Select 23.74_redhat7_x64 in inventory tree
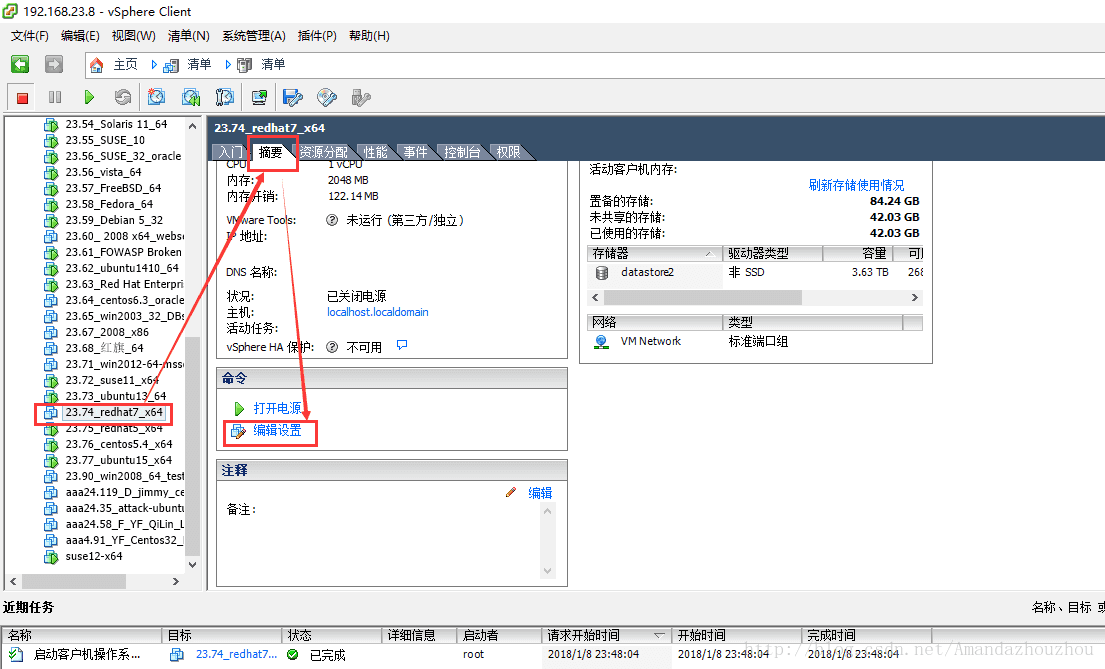This screenshot has height=669, width=1105. 113,412
